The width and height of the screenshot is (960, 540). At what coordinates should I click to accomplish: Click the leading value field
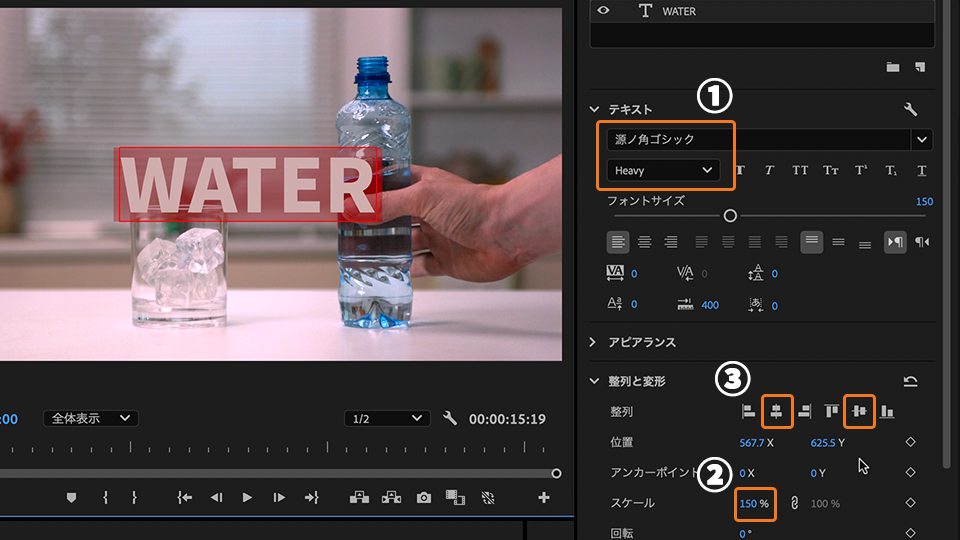coord(774,274)
